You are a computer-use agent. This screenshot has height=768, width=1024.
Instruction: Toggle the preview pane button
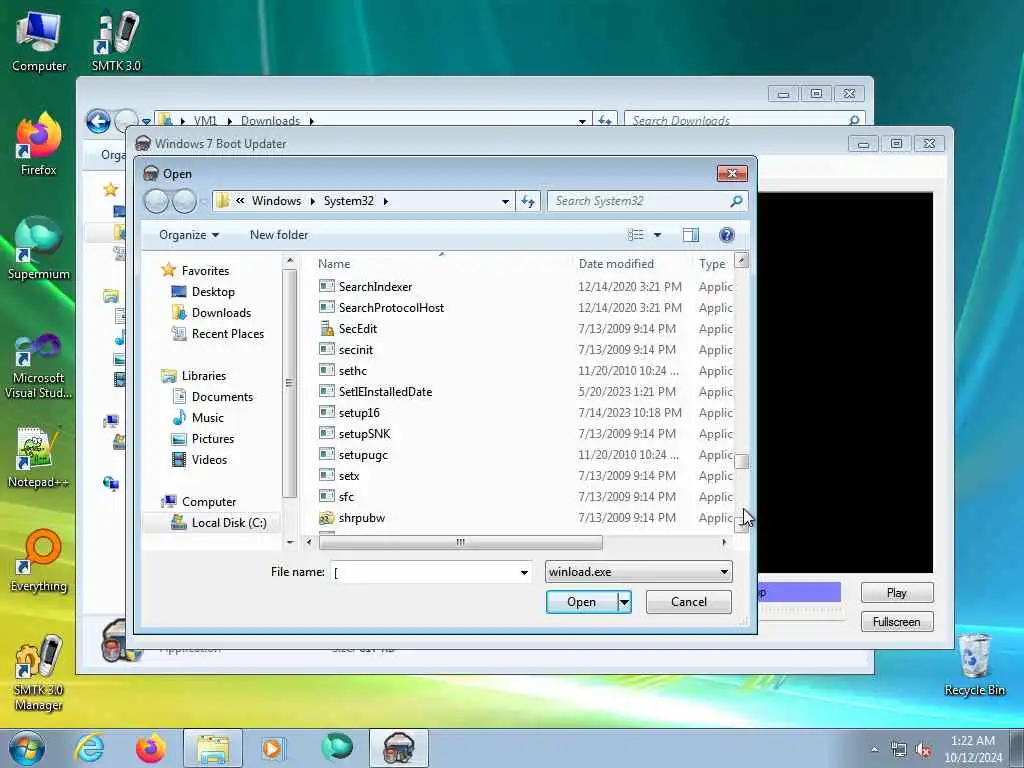691,235
